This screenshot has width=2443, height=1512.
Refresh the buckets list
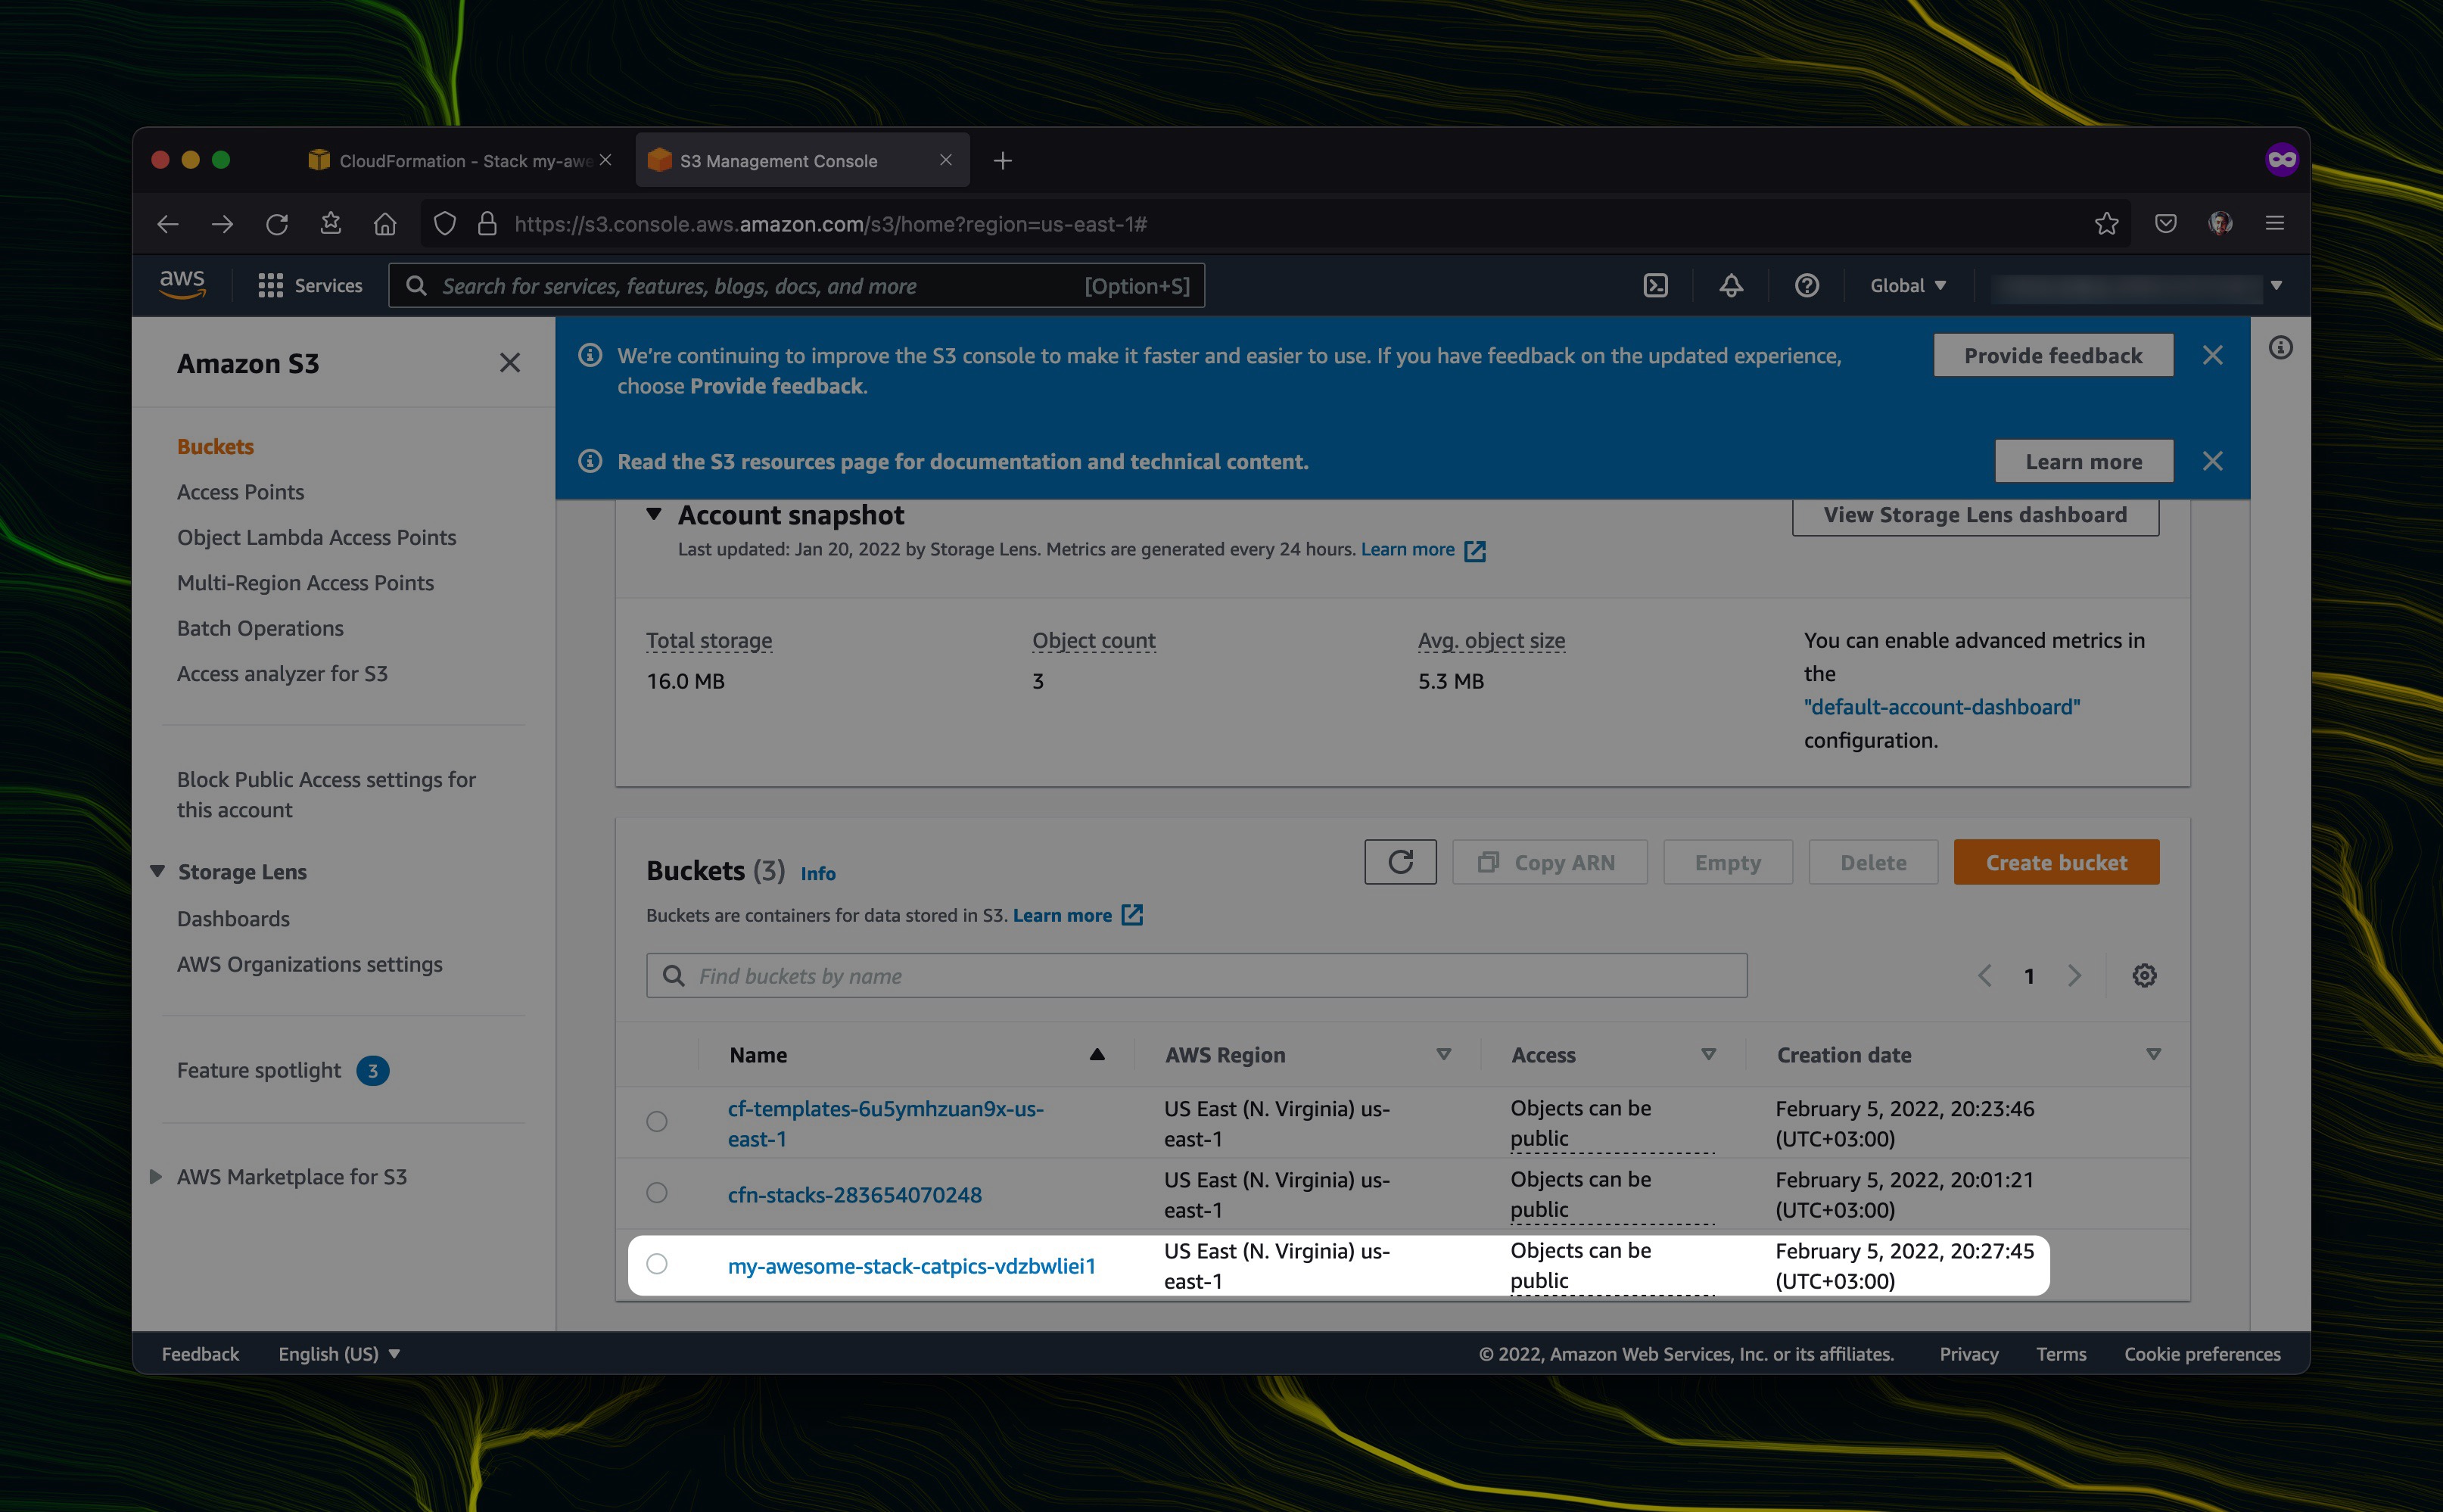click(x=1400, y=862)
